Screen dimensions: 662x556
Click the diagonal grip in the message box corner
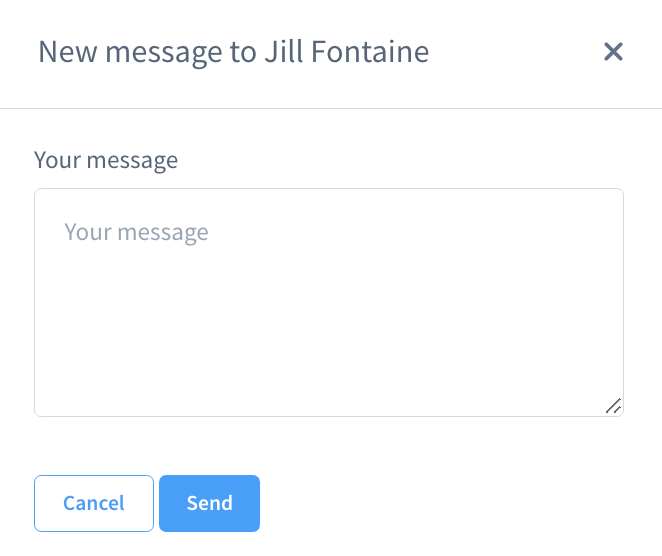click(613, 405)
